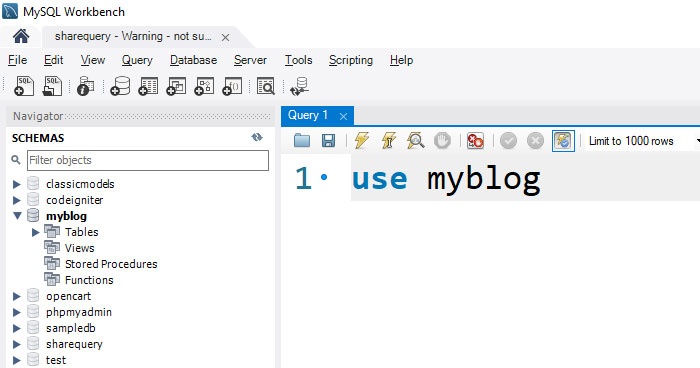Open the object inspector info icon
Screen dimensions: 700x368
point(85,86)
